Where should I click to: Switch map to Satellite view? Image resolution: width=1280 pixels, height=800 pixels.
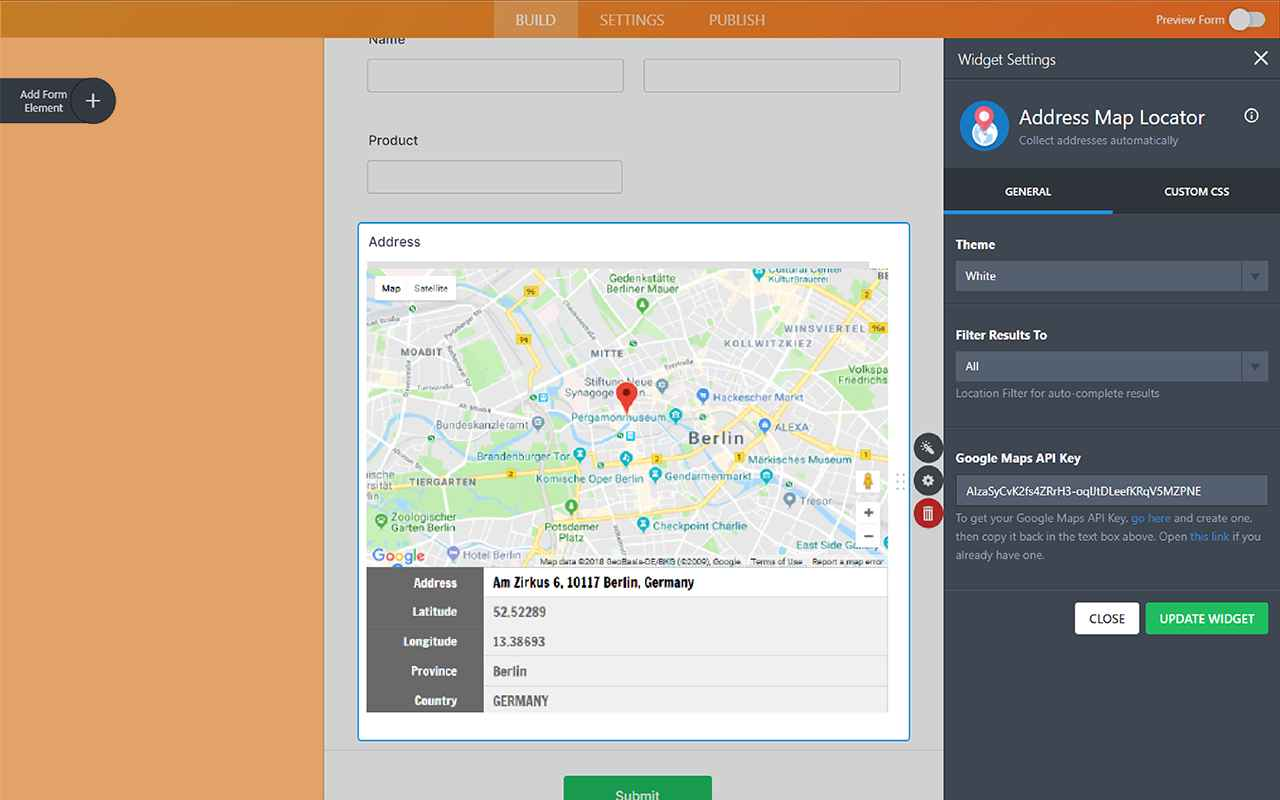(x=432, y=287)
